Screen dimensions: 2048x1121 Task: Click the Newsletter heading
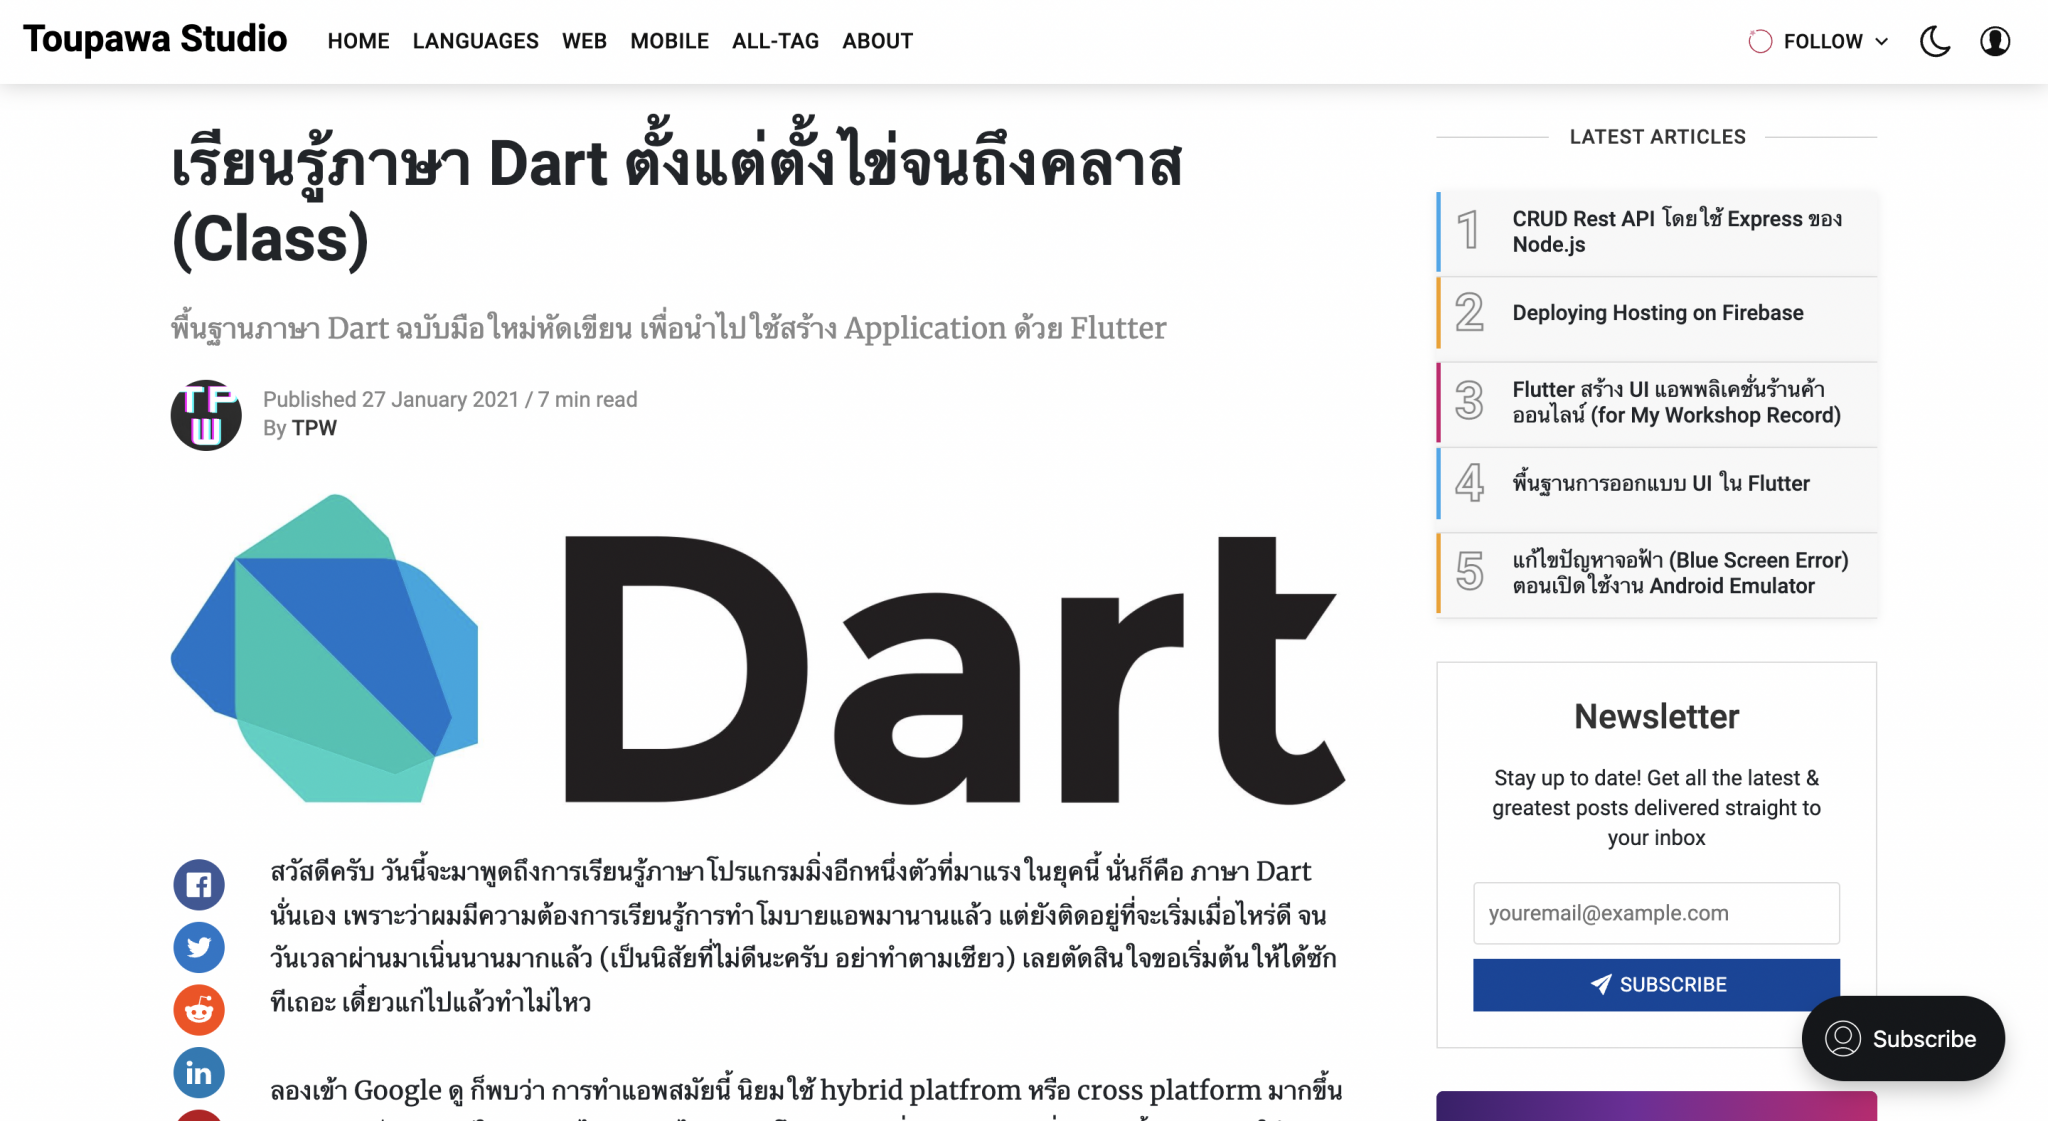click(x=1656, y=717)
